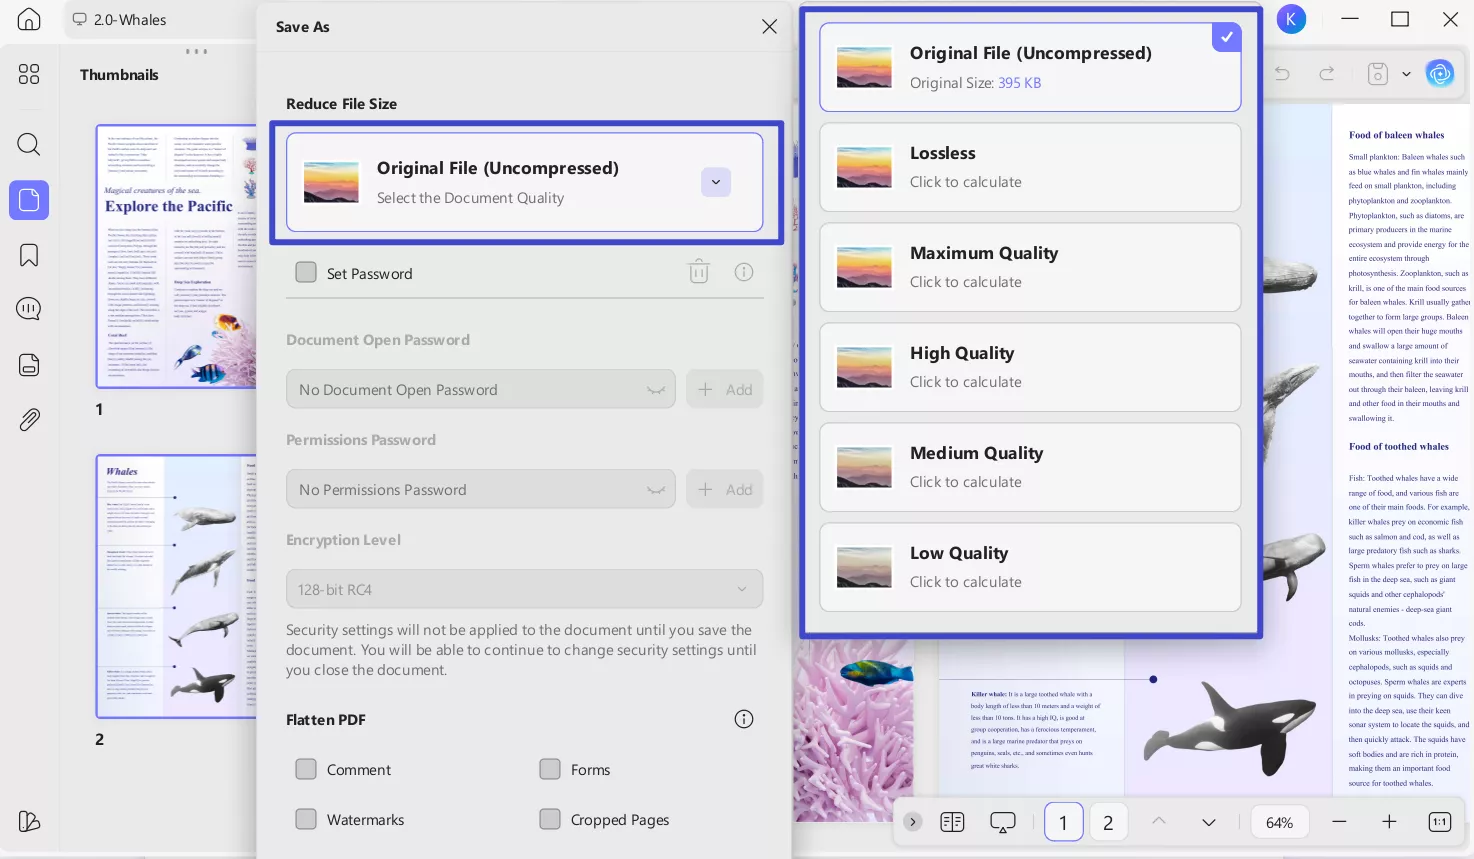Open the Permissions Password dropdown

(481, 489)
